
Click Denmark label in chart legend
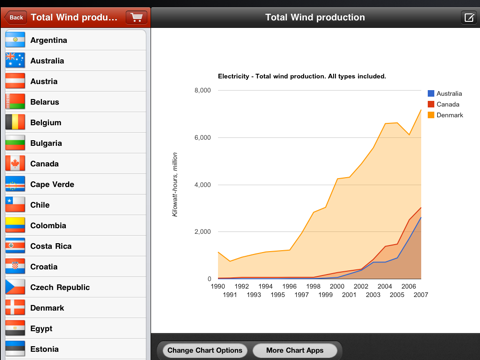[x=450, y=115]
